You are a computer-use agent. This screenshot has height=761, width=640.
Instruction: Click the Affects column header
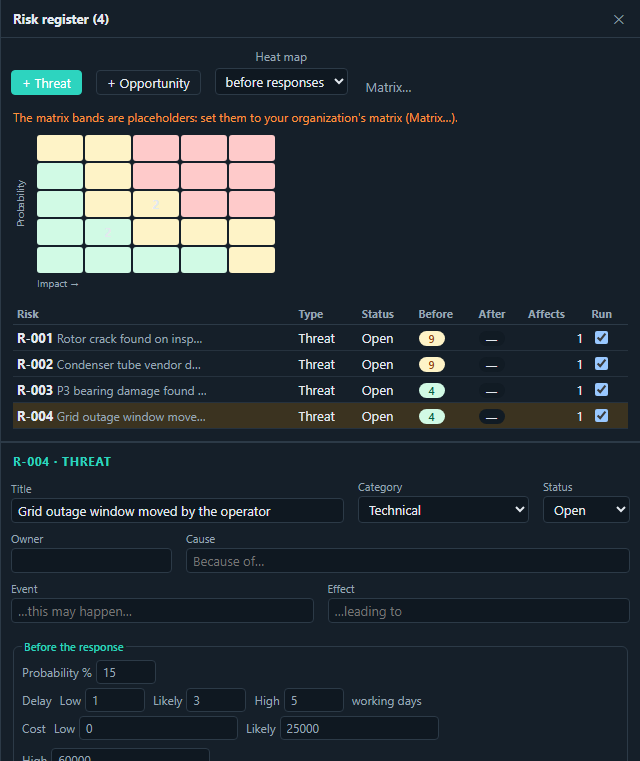546,314
